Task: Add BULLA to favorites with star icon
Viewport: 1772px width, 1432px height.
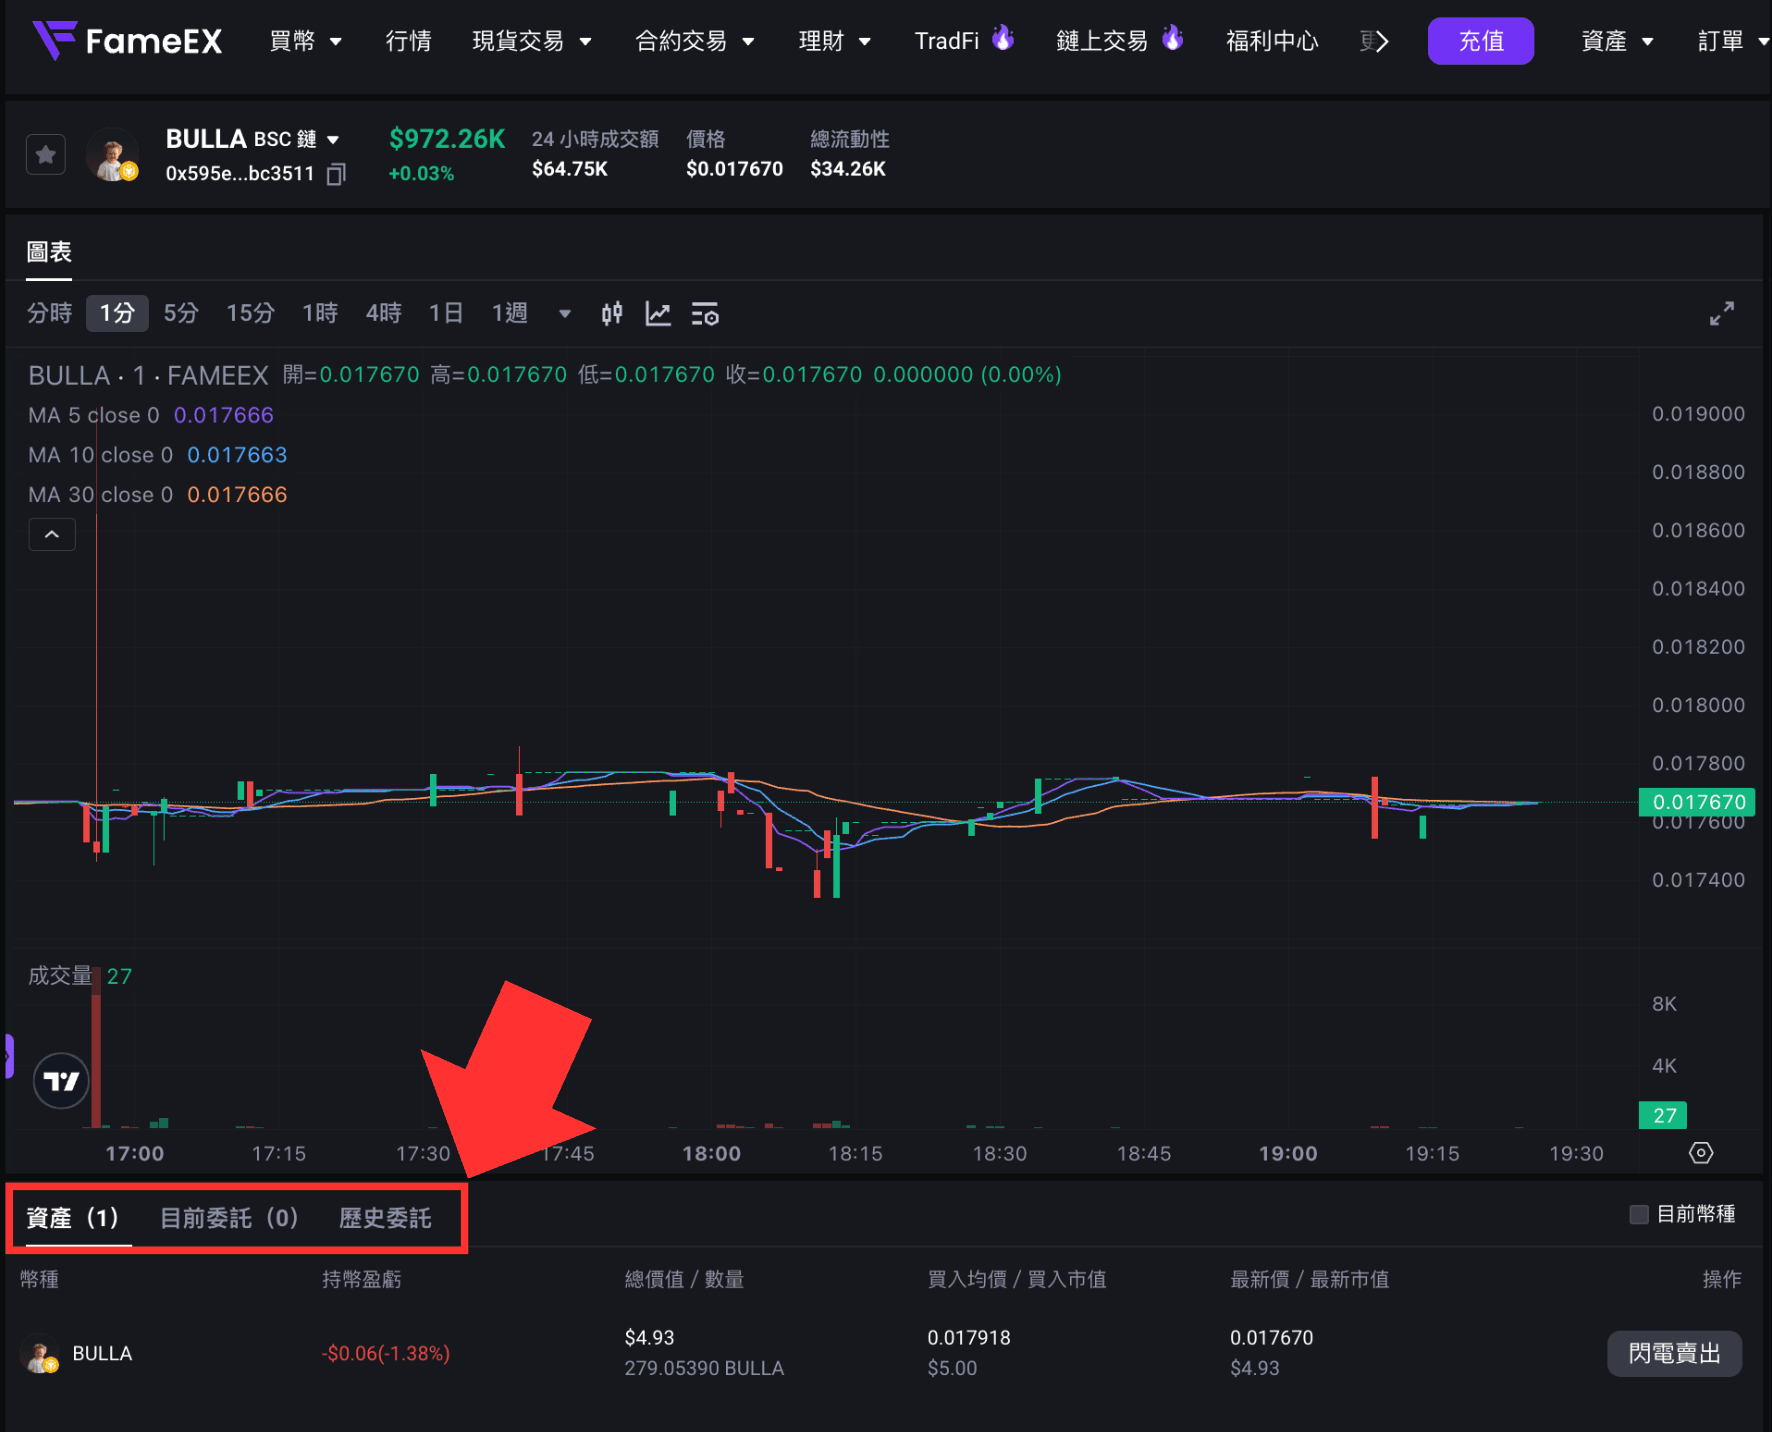Action: pos(46,155)
